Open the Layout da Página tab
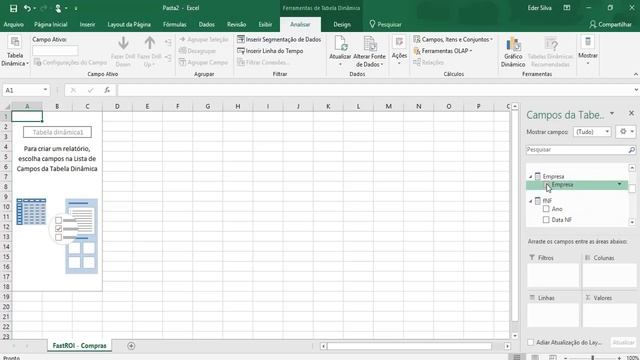The image size is (640, 360). (x=129, y=24)
